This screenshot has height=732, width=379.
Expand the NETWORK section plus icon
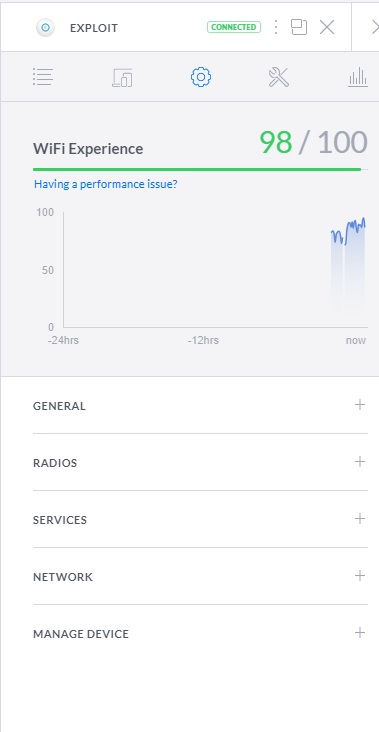coord(359,575)
